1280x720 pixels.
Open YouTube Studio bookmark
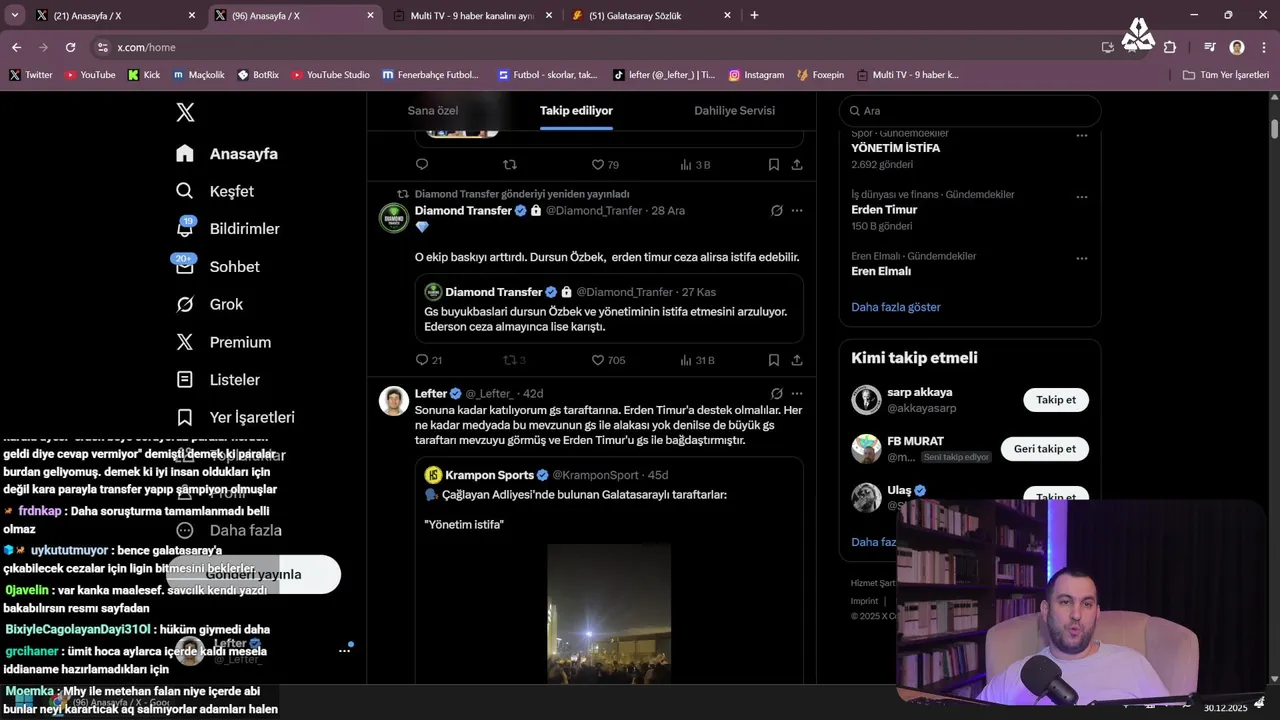point(330,75)
